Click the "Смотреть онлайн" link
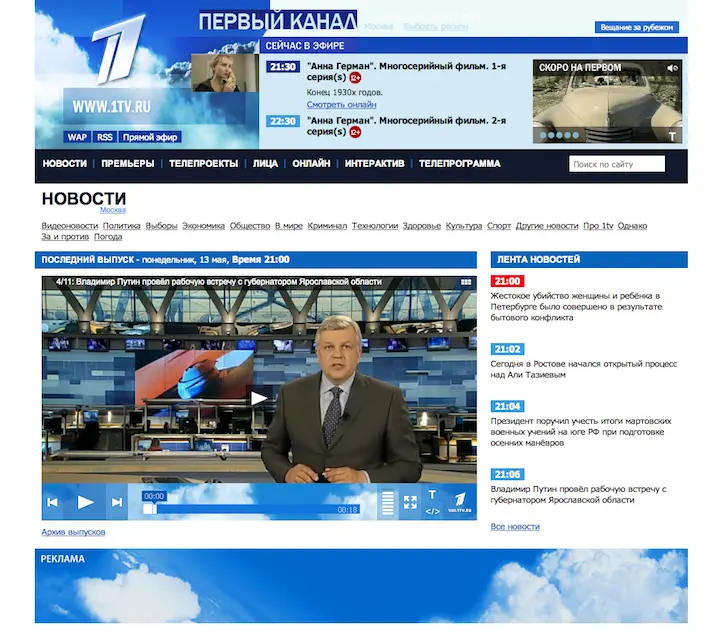The image size is (720, 639). (x=341, y=105)
